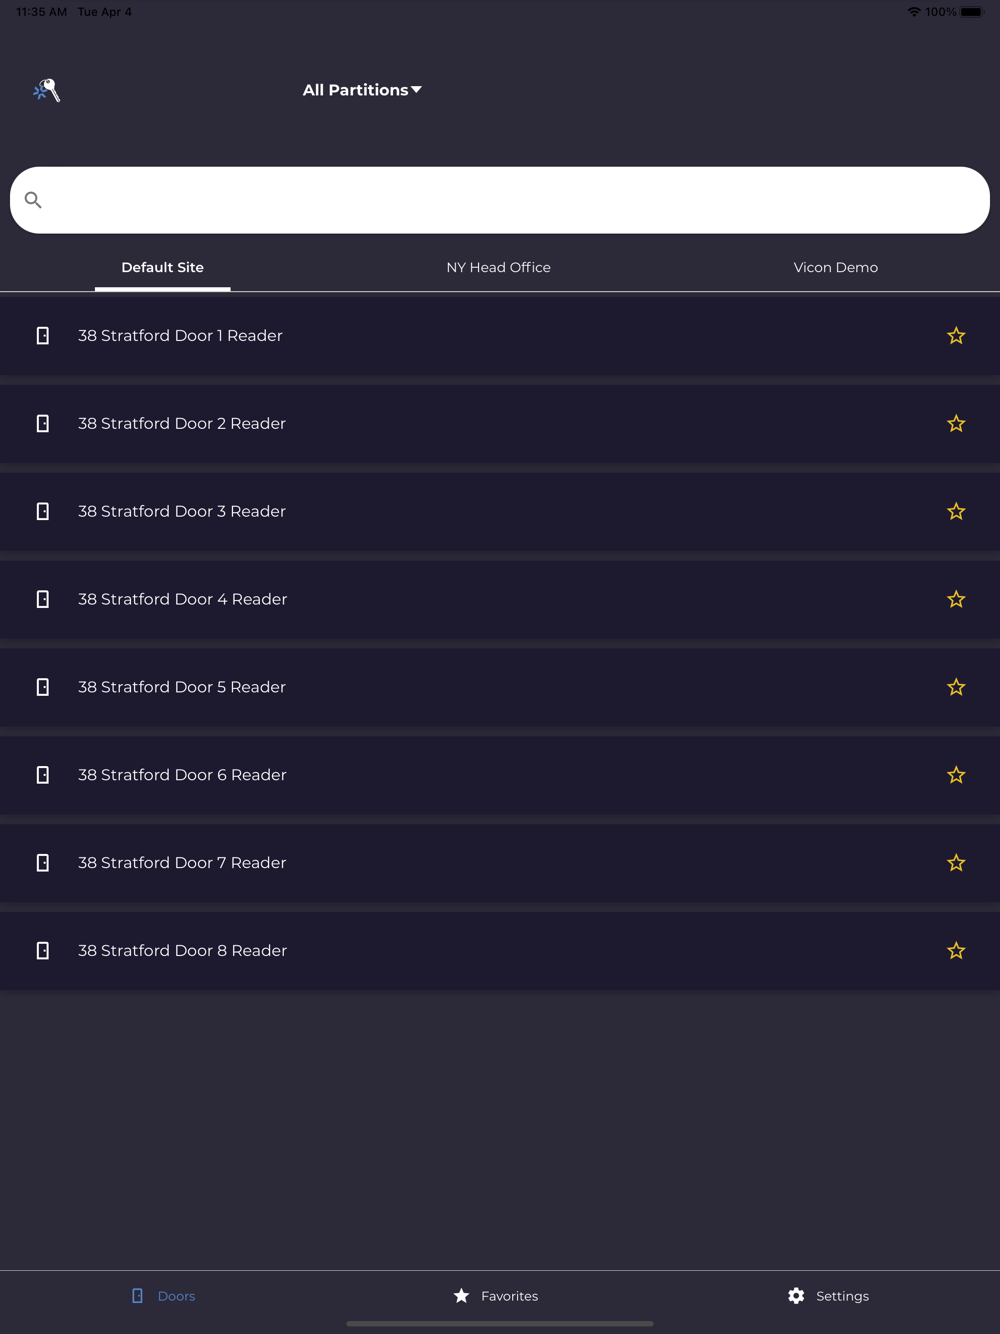Screen dimensions: 1000x1334
Task: Focus the door search field
Action: [500, 200]
